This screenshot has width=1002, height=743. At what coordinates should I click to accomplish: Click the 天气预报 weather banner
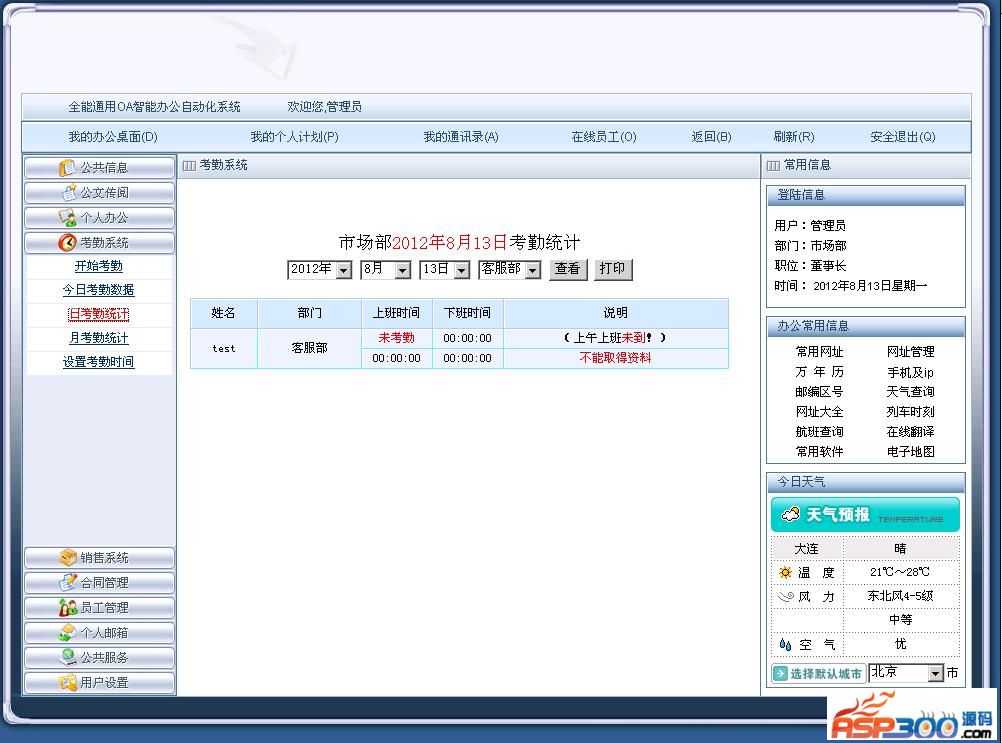864,515
